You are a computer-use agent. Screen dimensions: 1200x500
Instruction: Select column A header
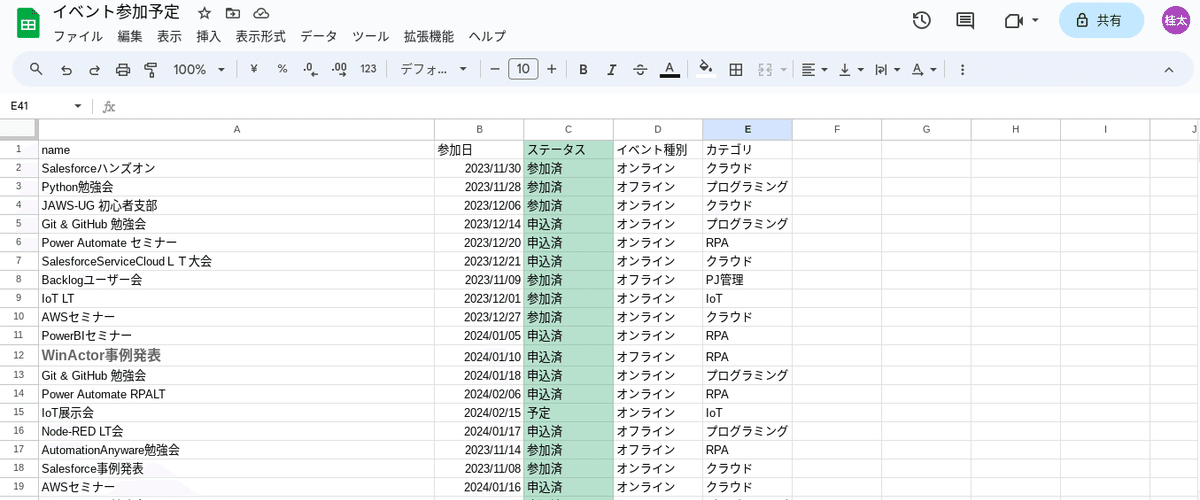(237, 129)
